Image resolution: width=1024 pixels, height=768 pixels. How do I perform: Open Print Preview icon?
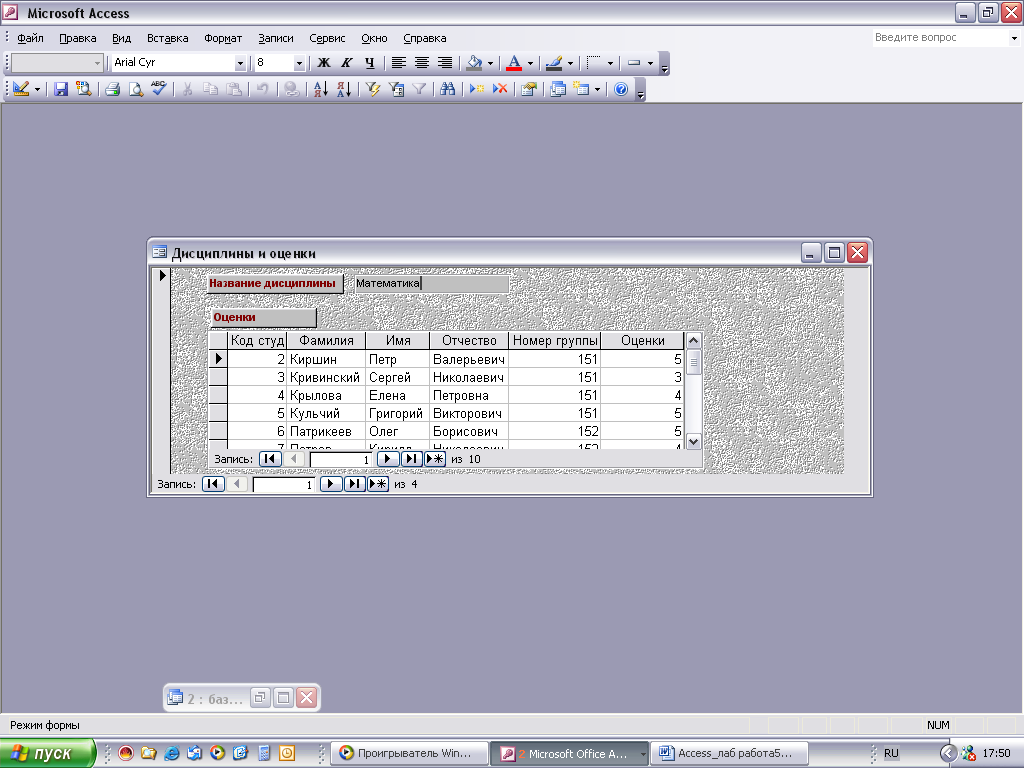[x=136, y=89]
